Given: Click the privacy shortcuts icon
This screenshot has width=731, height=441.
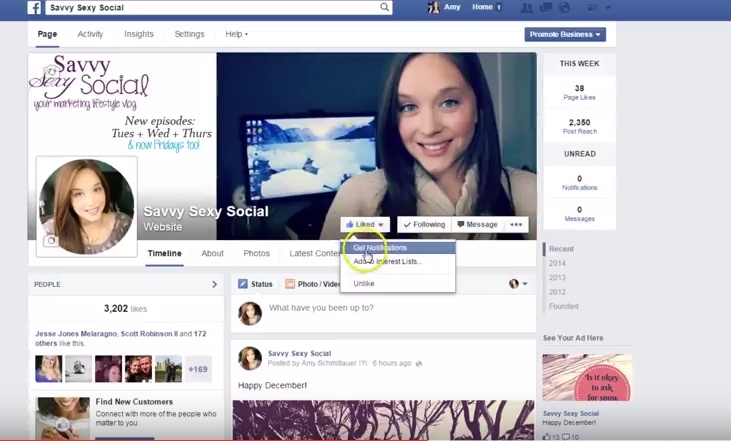Looking at the screenshot, I should [x=592, y=8].
